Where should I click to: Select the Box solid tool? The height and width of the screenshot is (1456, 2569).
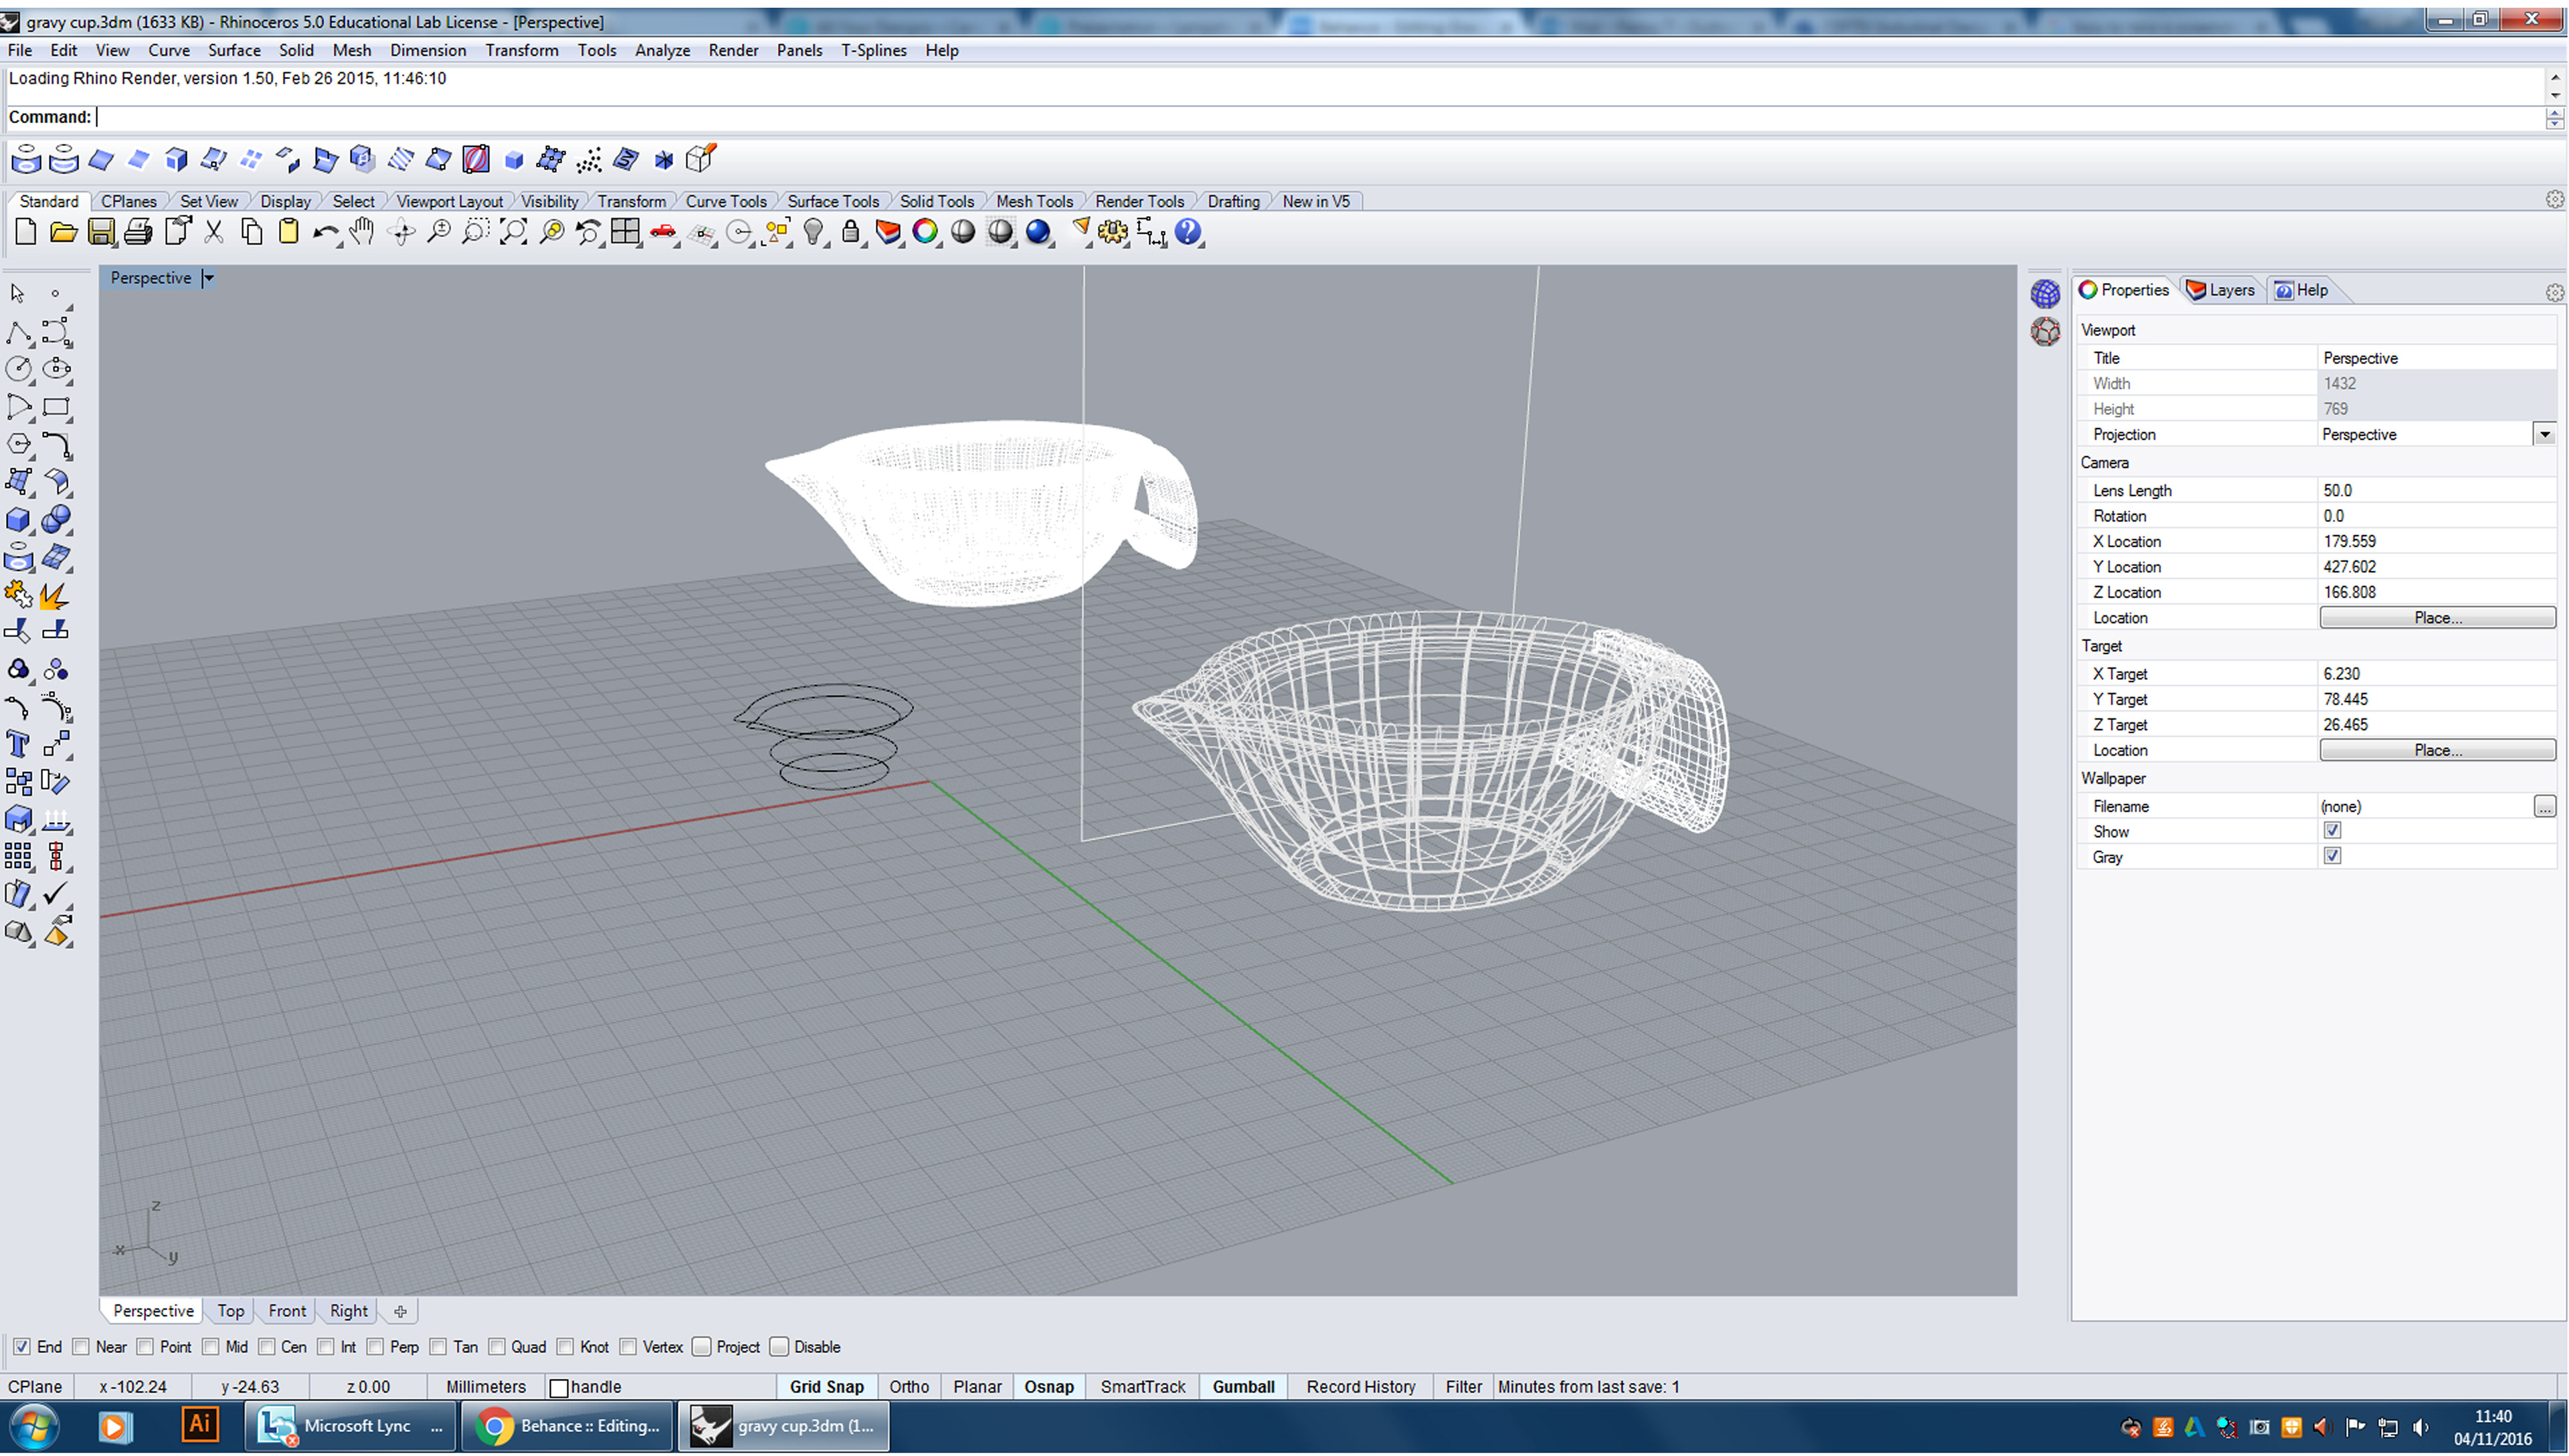[x=18, y=519]
